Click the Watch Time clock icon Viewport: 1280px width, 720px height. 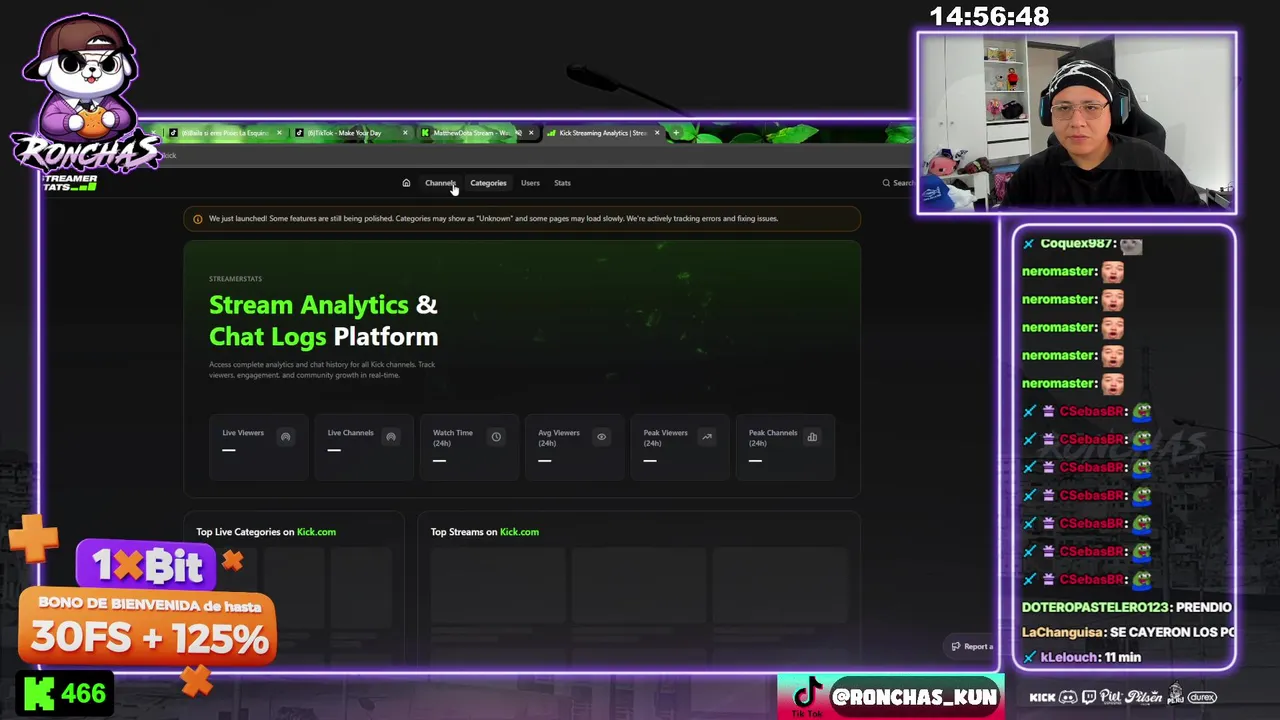pyautogui.click(x=496, y=437)
